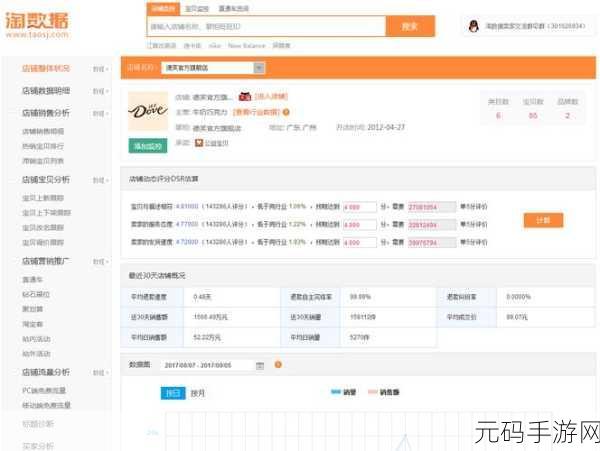
Task: Collapse the 店铺流量分析 sidebar section
Action: pyautogui.click(x=101, y=373)
